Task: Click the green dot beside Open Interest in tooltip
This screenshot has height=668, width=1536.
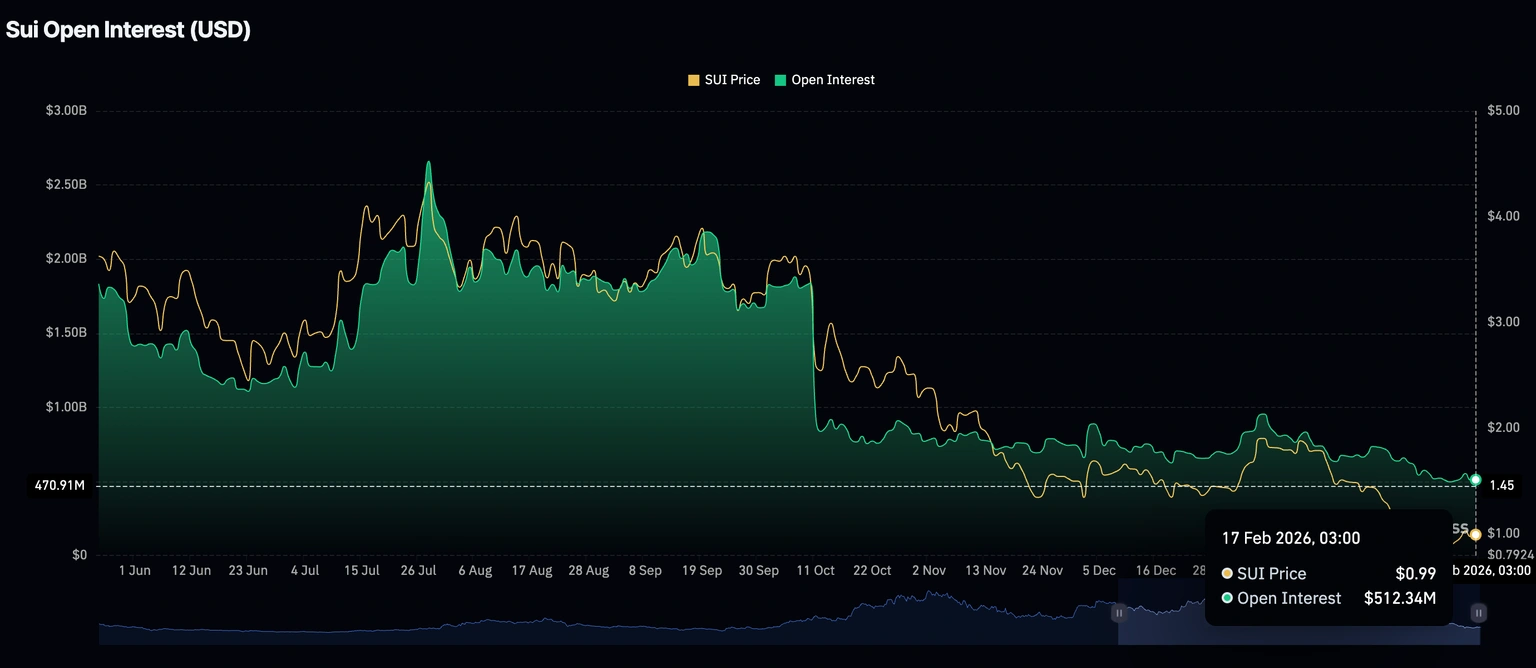Action: [1227, 598]
